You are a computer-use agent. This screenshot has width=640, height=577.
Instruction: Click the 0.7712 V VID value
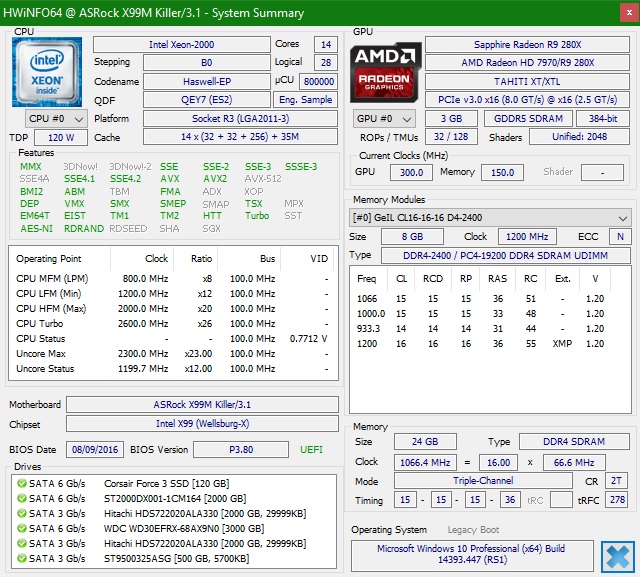(x=308, y=339)
